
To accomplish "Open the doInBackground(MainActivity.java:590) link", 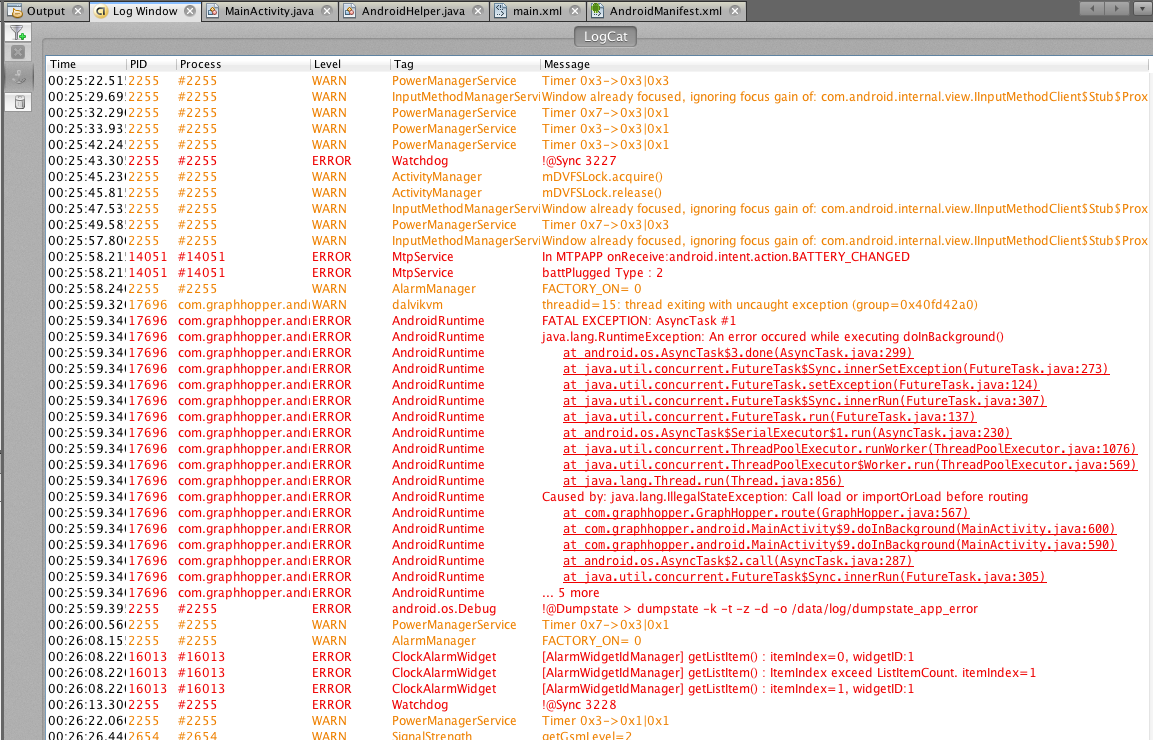I will tap(840, 545).
